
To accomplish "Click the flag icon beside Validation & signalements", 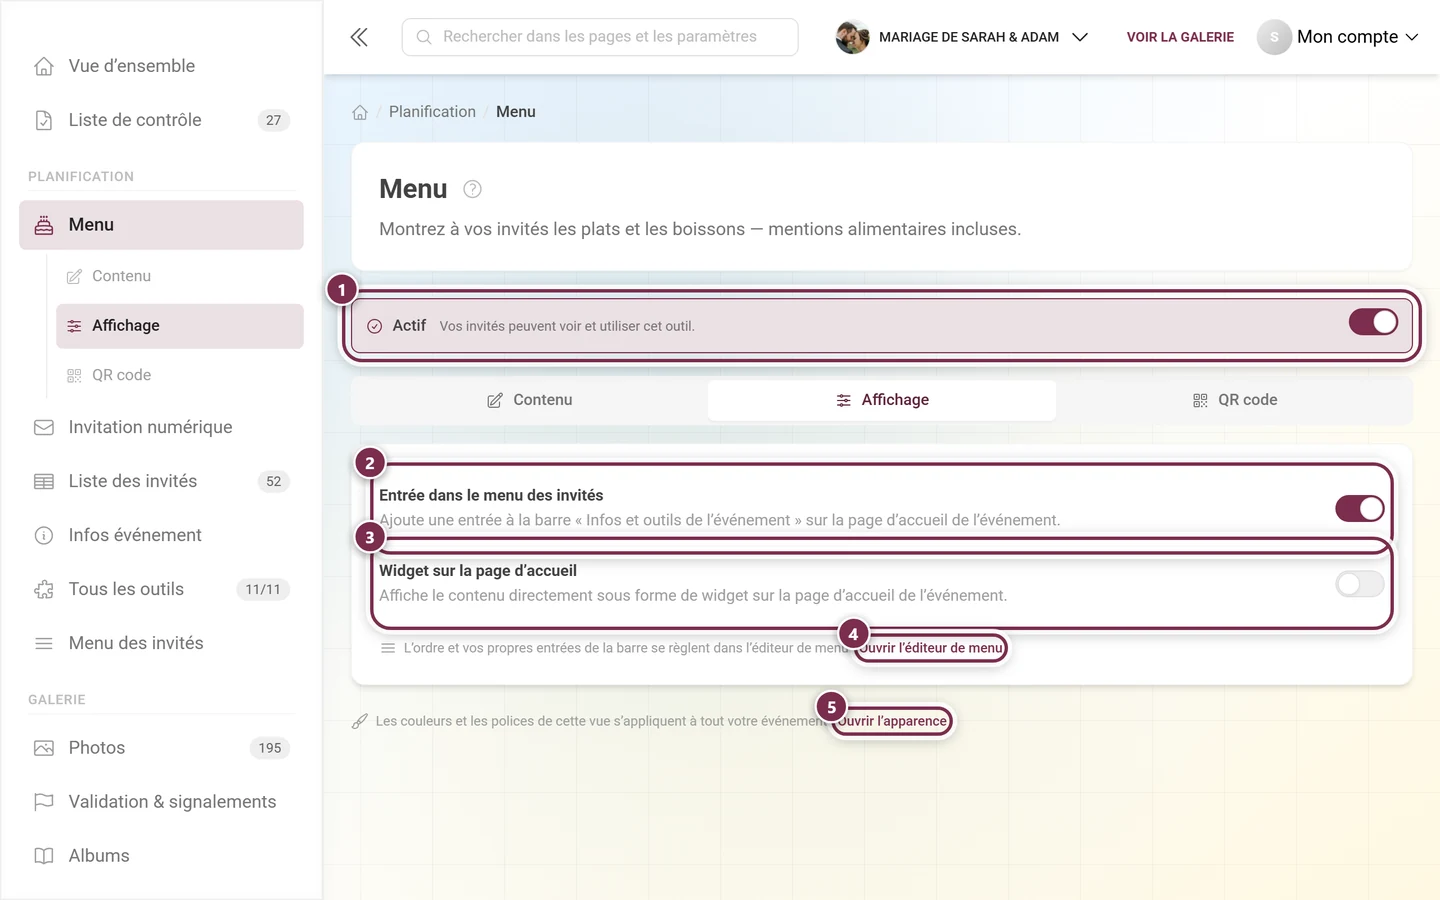I will 44,802.
